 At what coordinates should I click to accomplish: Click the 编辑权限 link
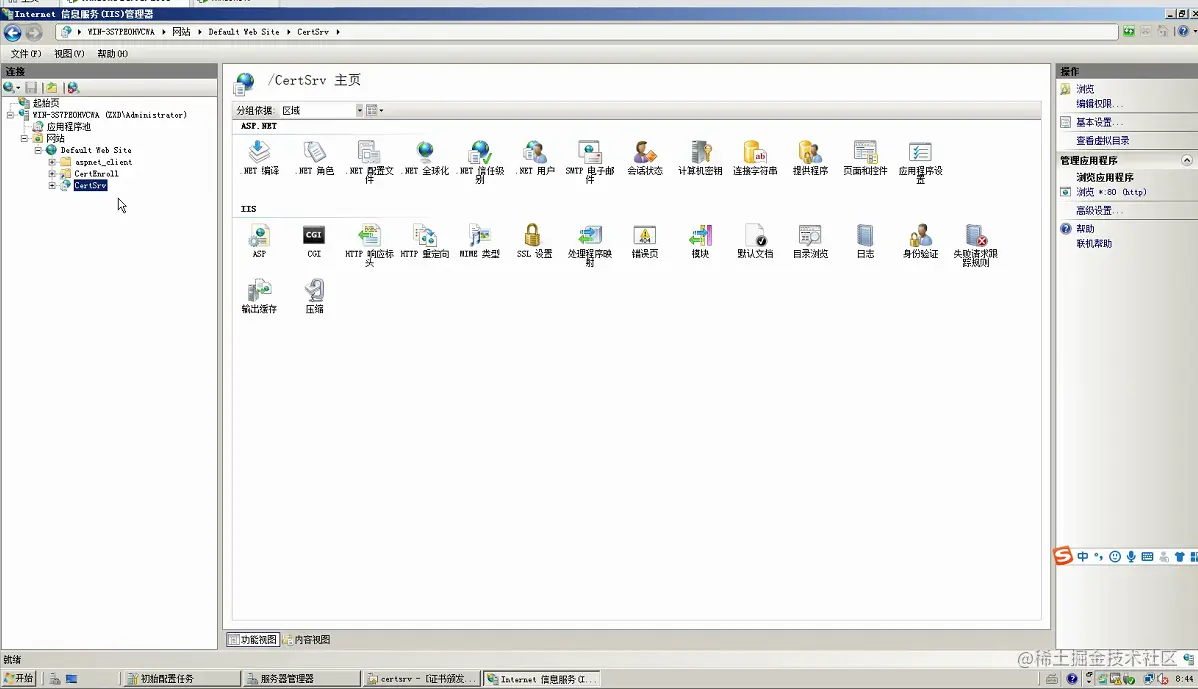coord(1099,104)
